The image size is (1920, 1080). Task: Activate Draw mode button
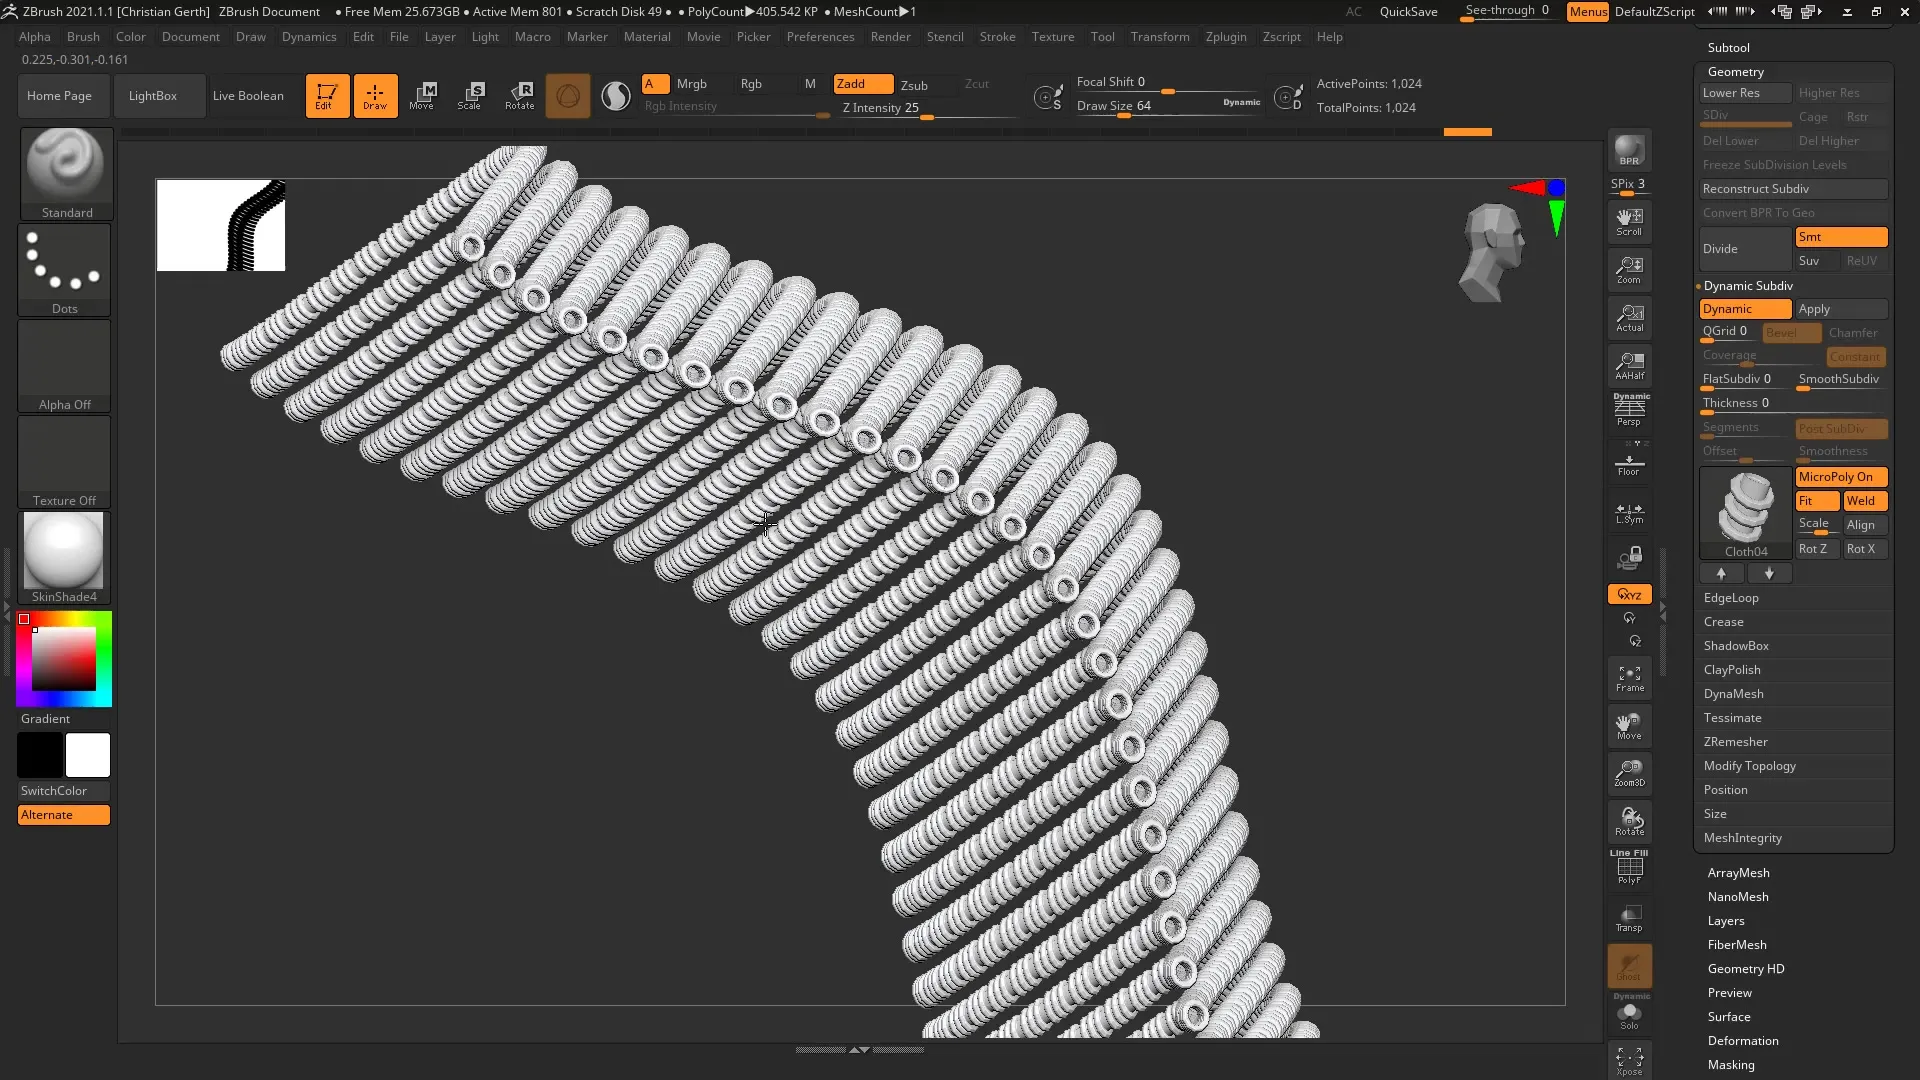click(x=375, y=96)
